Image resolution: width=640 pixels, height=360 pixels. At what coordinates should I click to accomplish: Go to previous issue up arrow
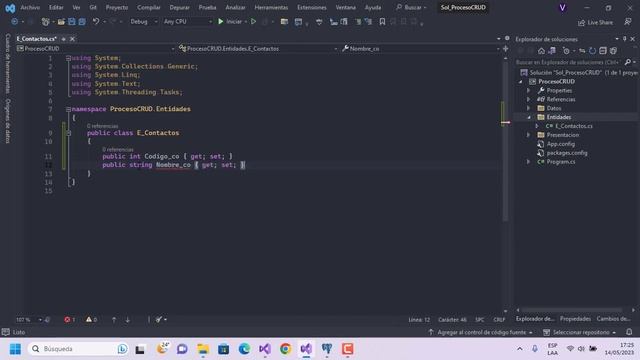coord(114,320)
